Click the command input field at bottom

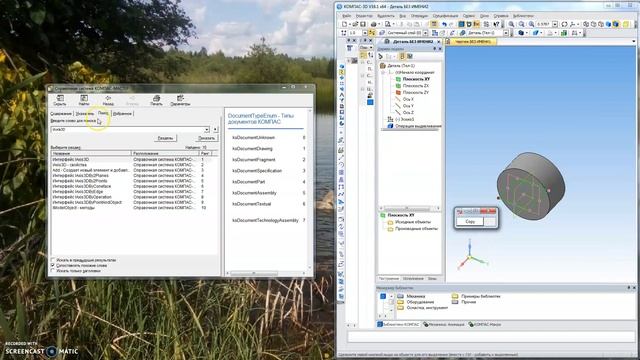491,337
